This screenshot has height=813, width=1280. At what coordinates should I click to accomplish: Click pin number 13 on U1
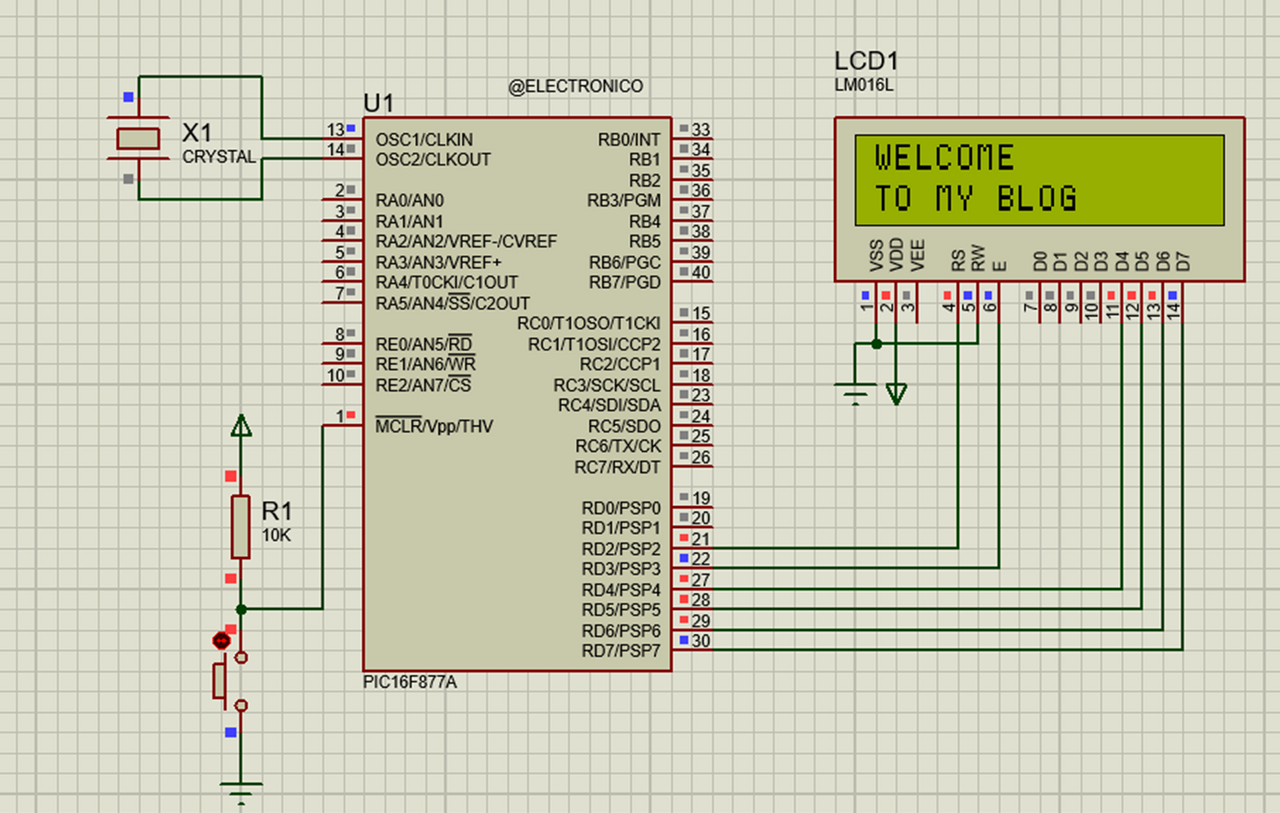coord(335,130)
